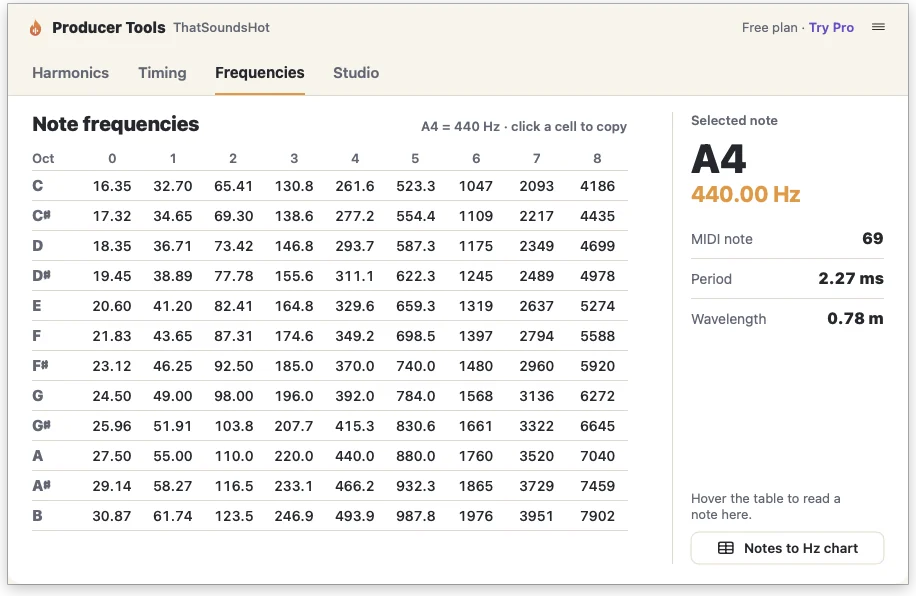
Task: Click the cell 25.96 in row G#
Action: pyautogui.click(x=112, y=426)
